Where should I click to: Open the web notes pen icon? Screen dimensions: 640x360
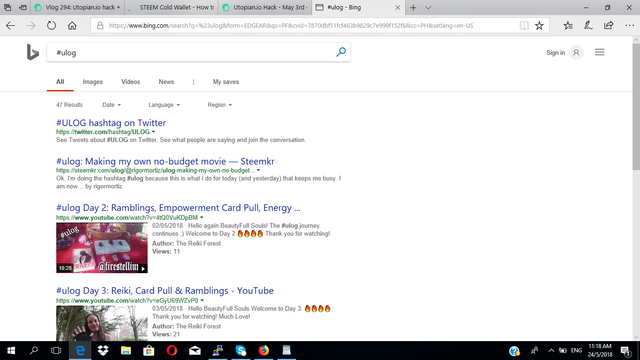pos(588,25)
